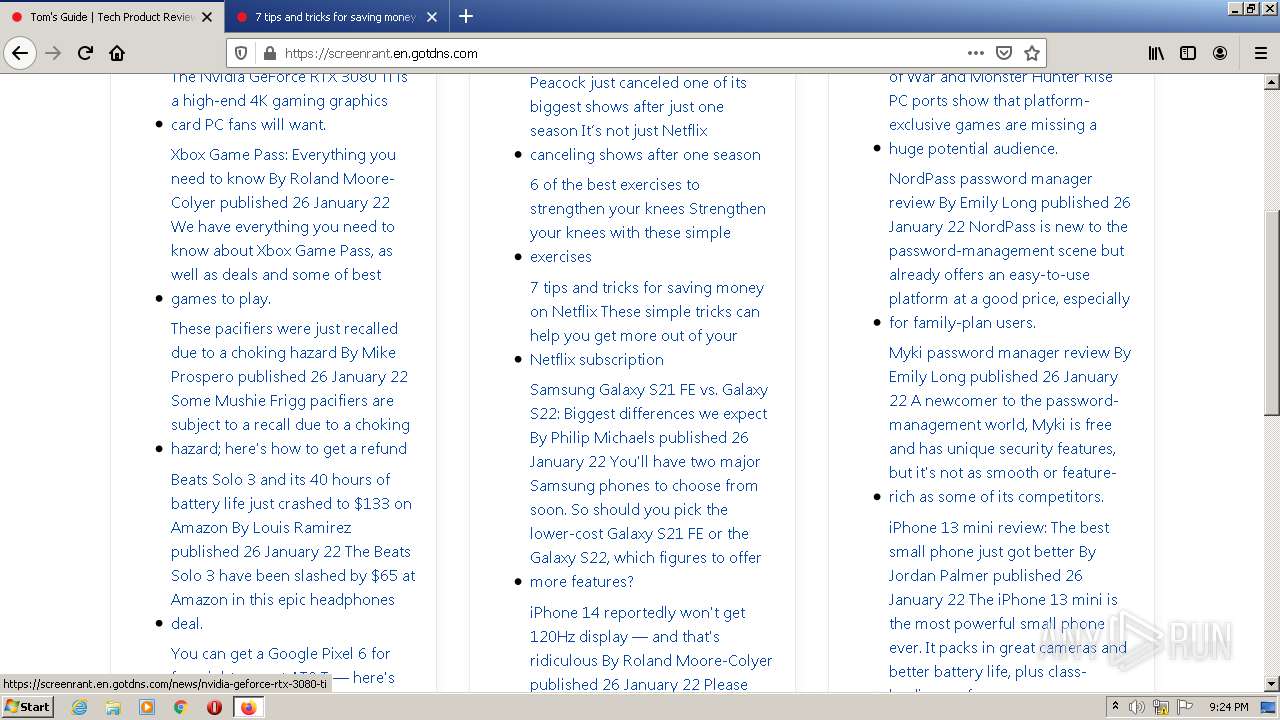Launch Internet Explorer from taskbar
1280x720 pixels.
pyautogui.click(x=79, y=707)
